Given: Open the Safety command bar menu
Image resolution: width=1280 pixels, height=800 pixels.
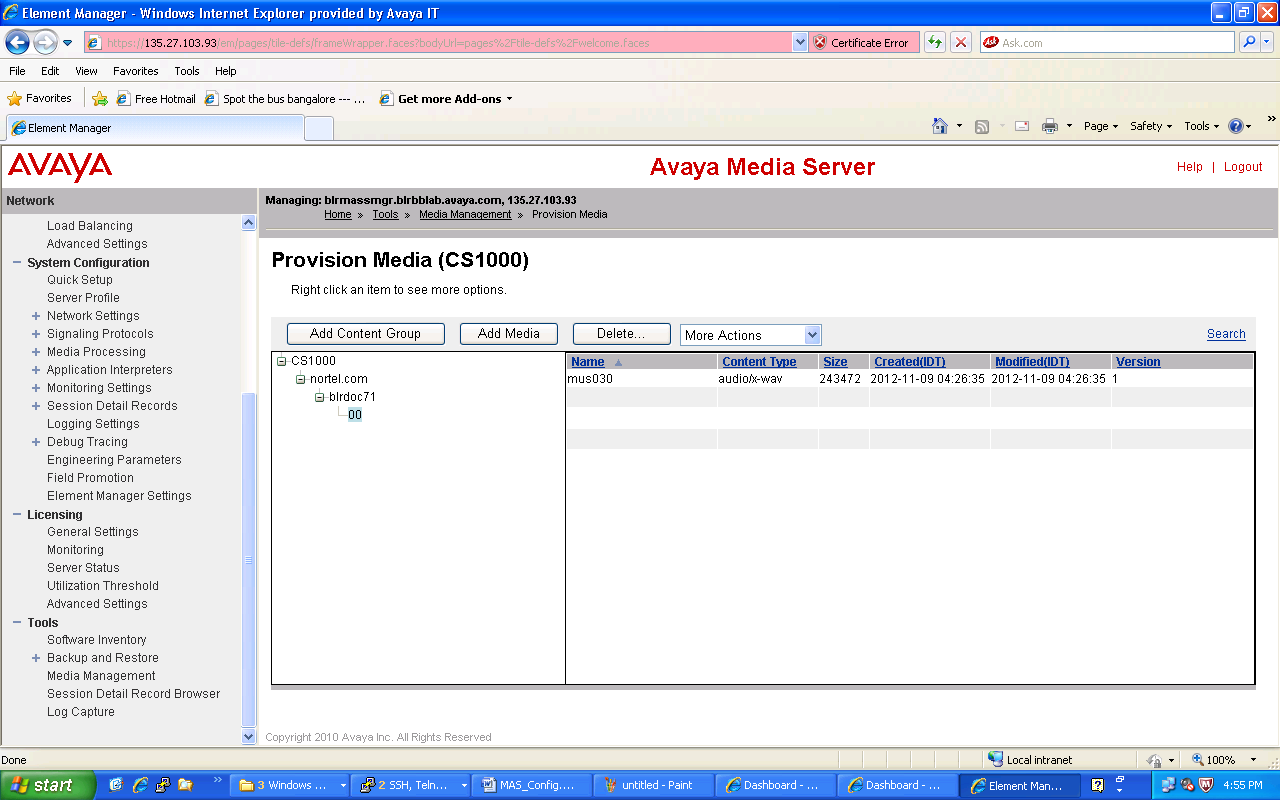Looking at the screenshot, I should pos(1151,126).
